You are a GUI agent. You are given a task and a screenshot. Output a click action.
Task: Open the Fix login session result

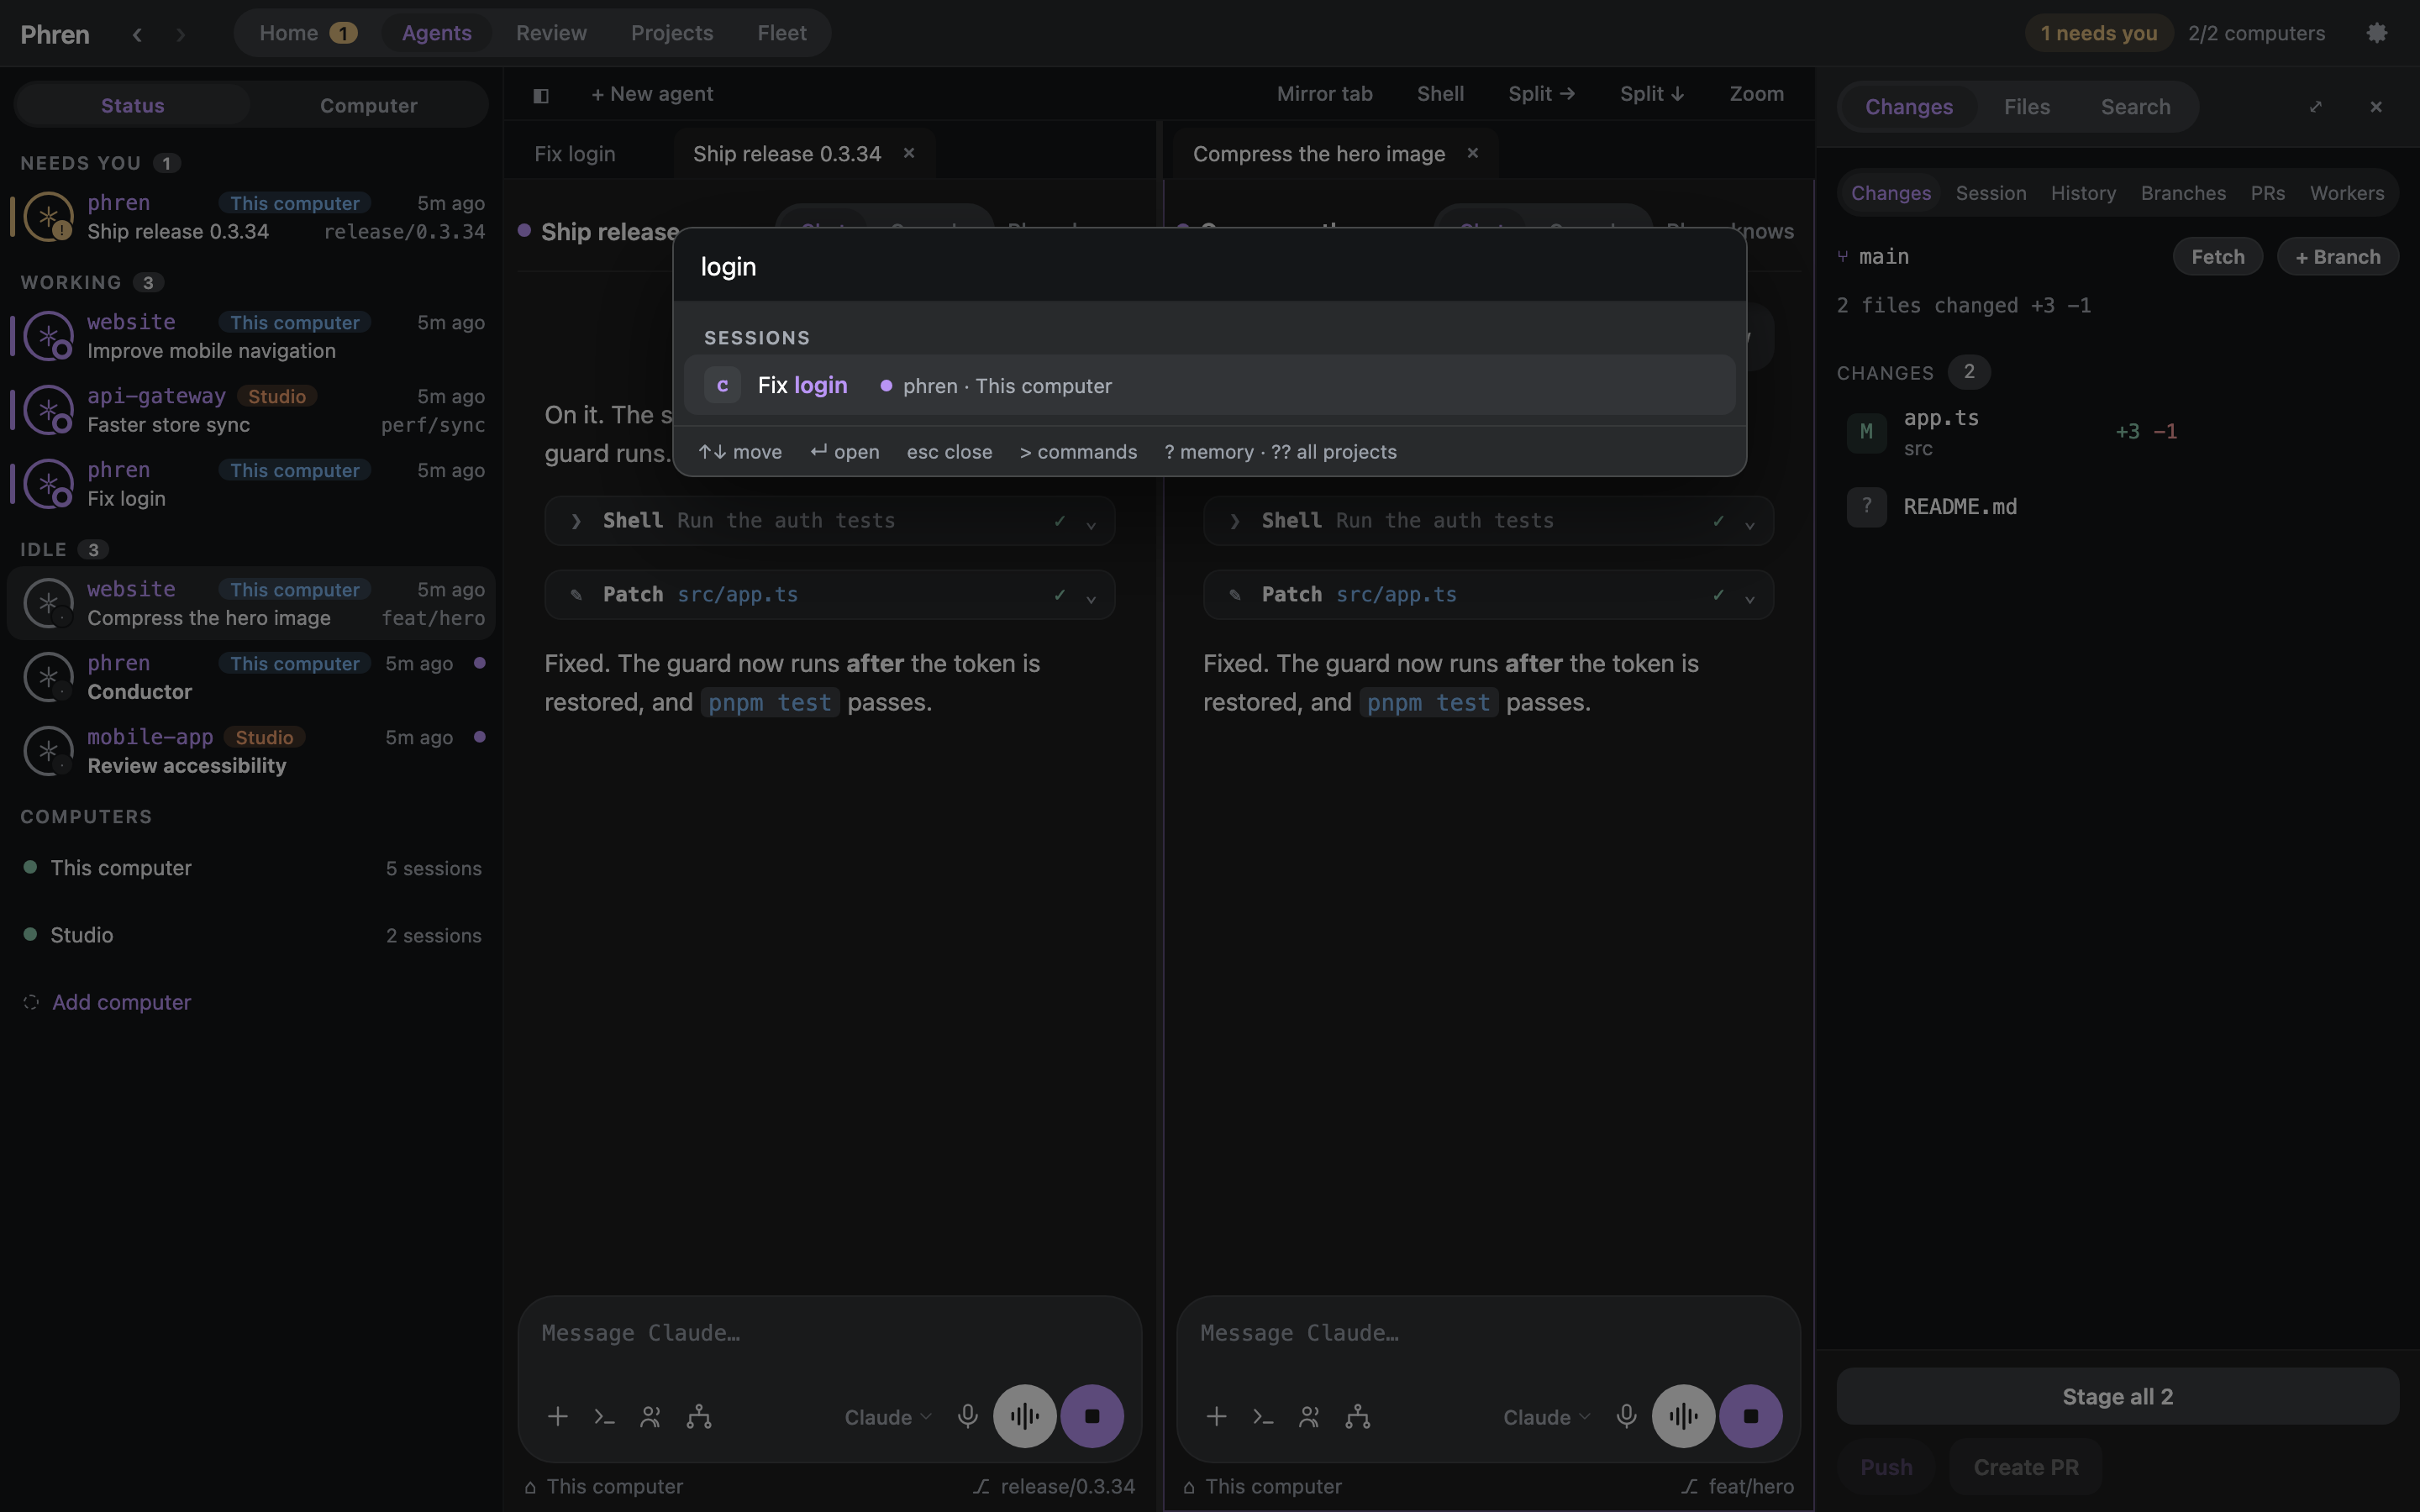pyautogui.click(x=1209, y=385)
